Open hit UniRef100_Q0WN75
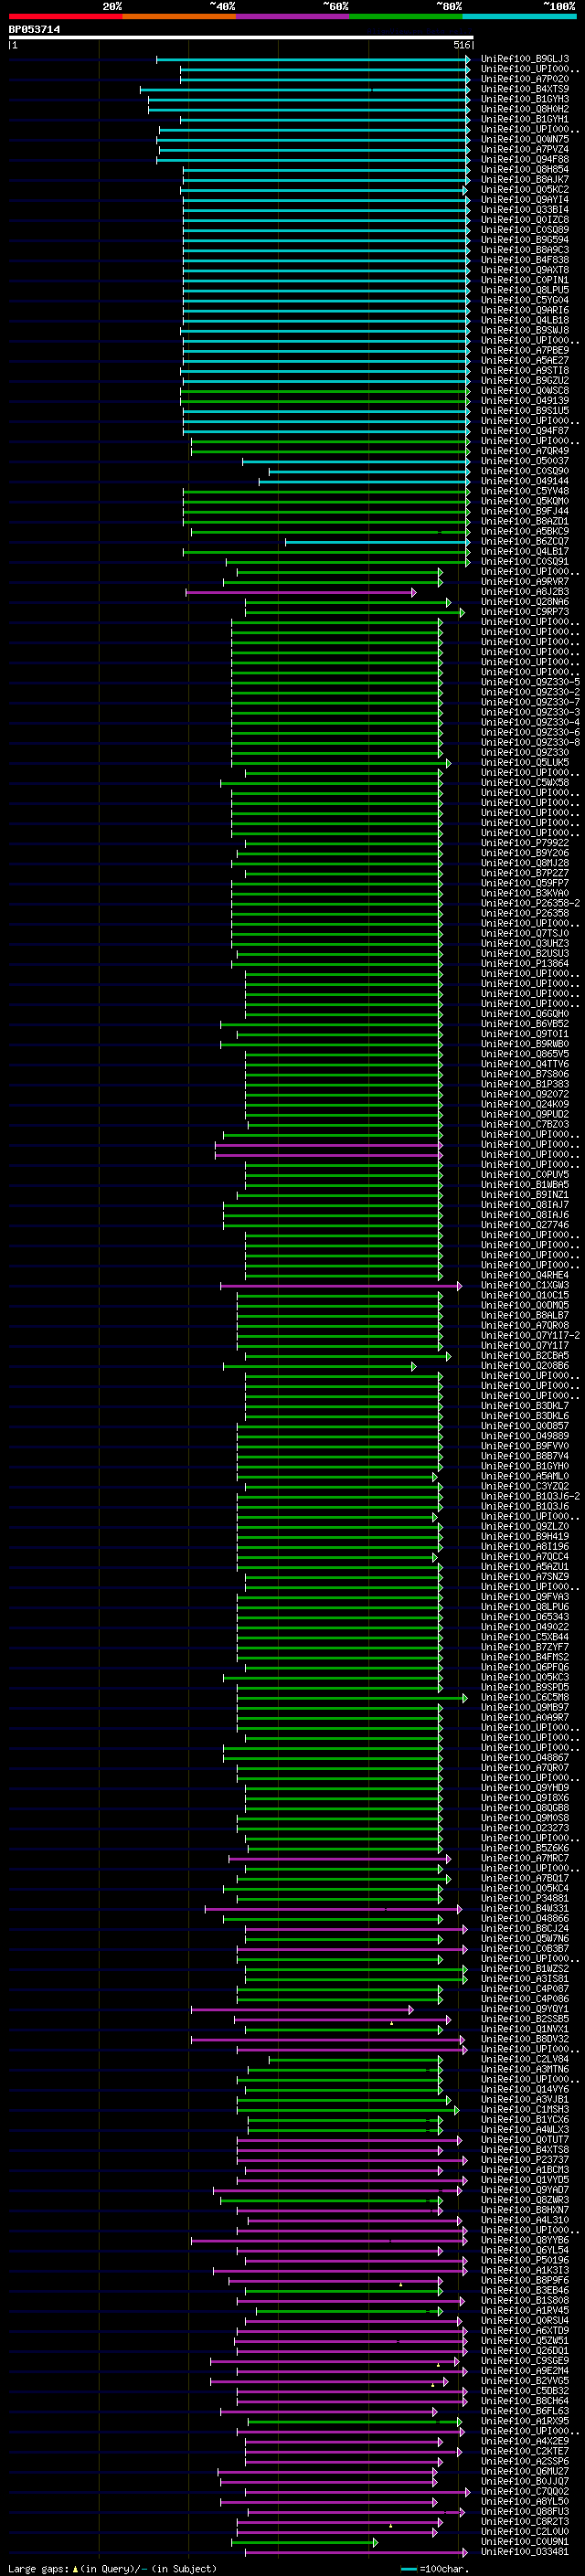Viewport: 585px width, 2576px height. coord(524,139)
